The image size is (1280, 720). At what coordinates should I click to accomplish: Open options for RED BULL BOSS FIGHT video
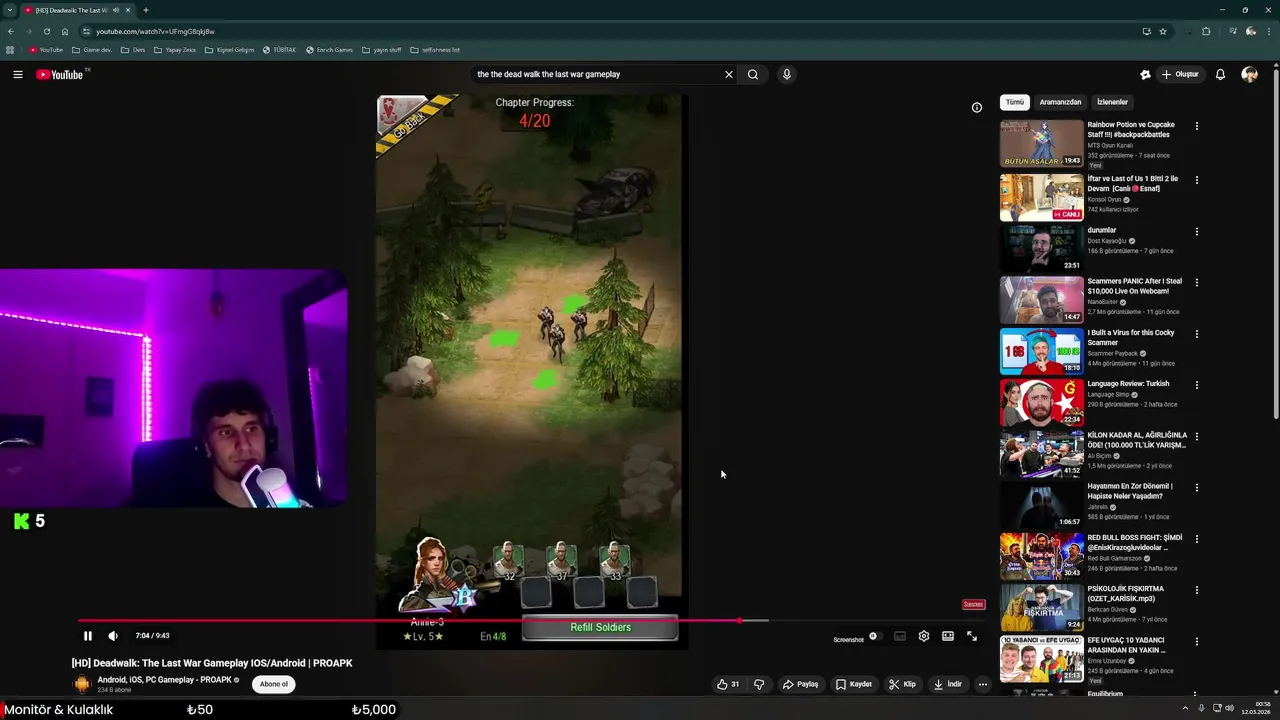point(1196,540)
